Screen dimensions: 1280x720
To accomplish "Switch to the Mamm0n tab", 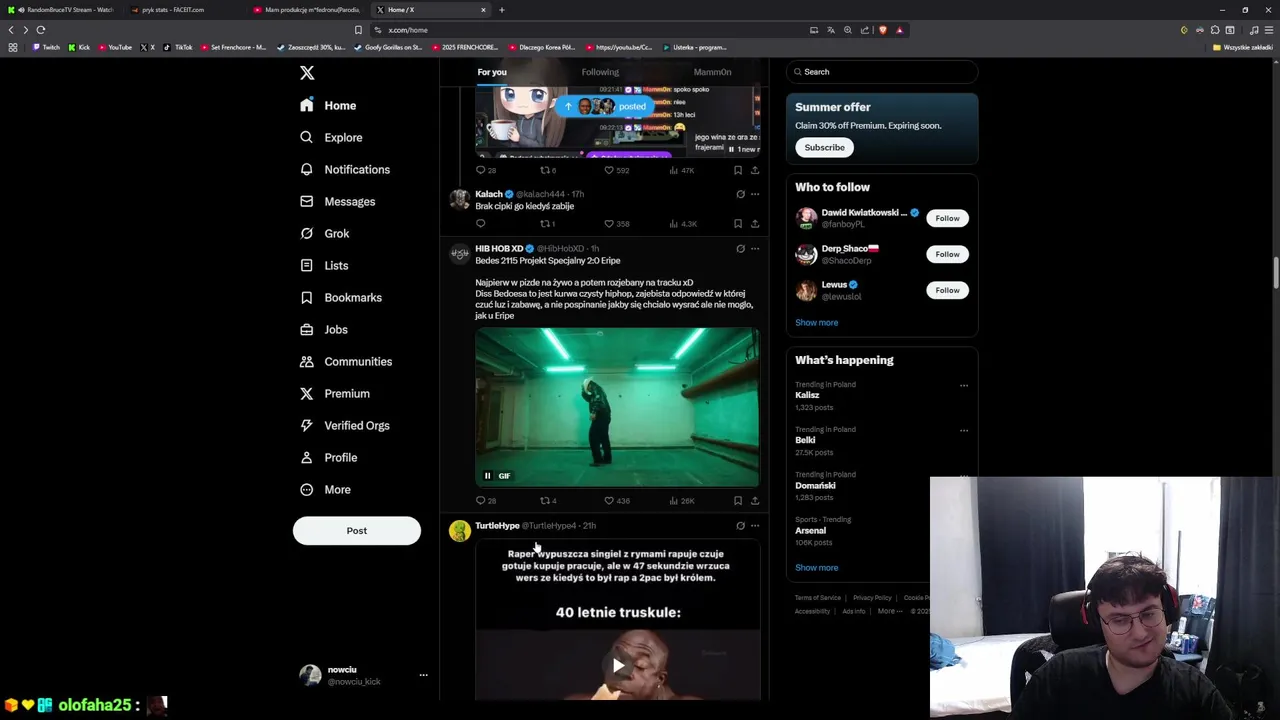I will coord(712,72).
